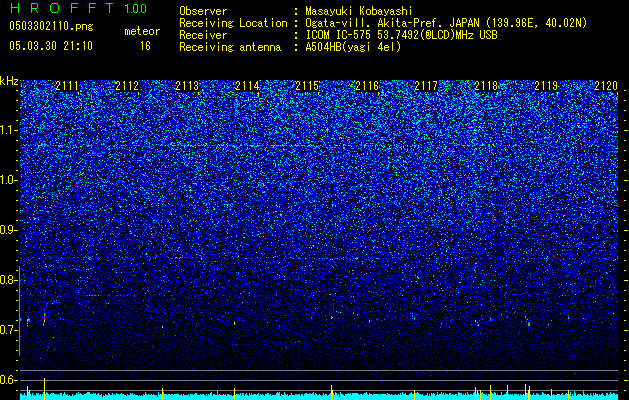Click the date stamp 05.03.30 21:10

[51, 46]
